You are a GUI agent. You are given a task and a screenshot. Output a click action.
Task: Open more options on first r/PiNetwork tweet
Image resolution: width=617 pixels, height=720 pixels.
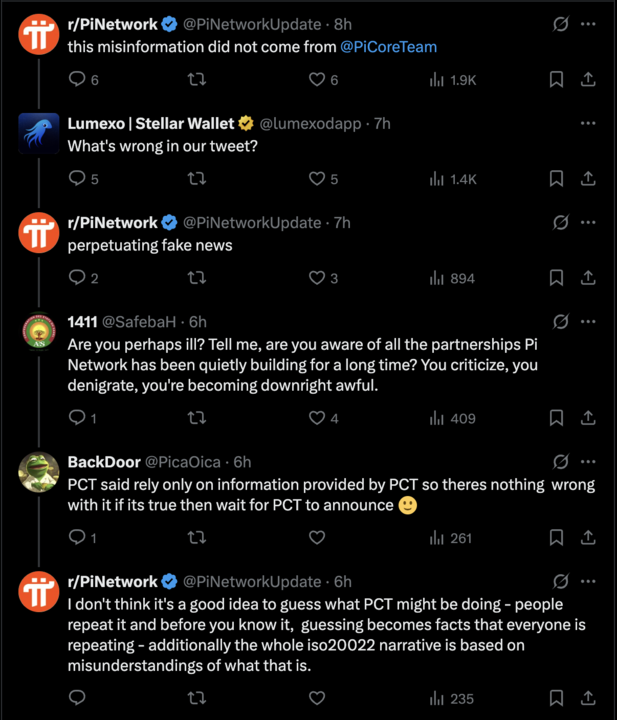tap(589, 23)
